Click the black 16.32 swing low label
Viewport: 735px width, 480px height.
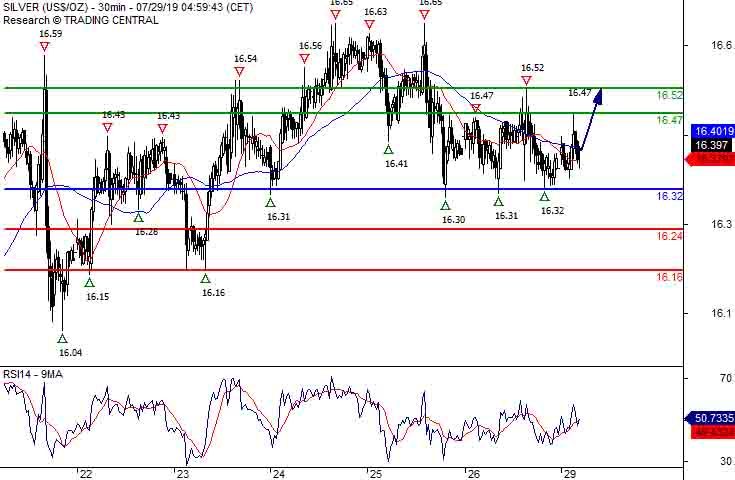click(x=553, y=211)
